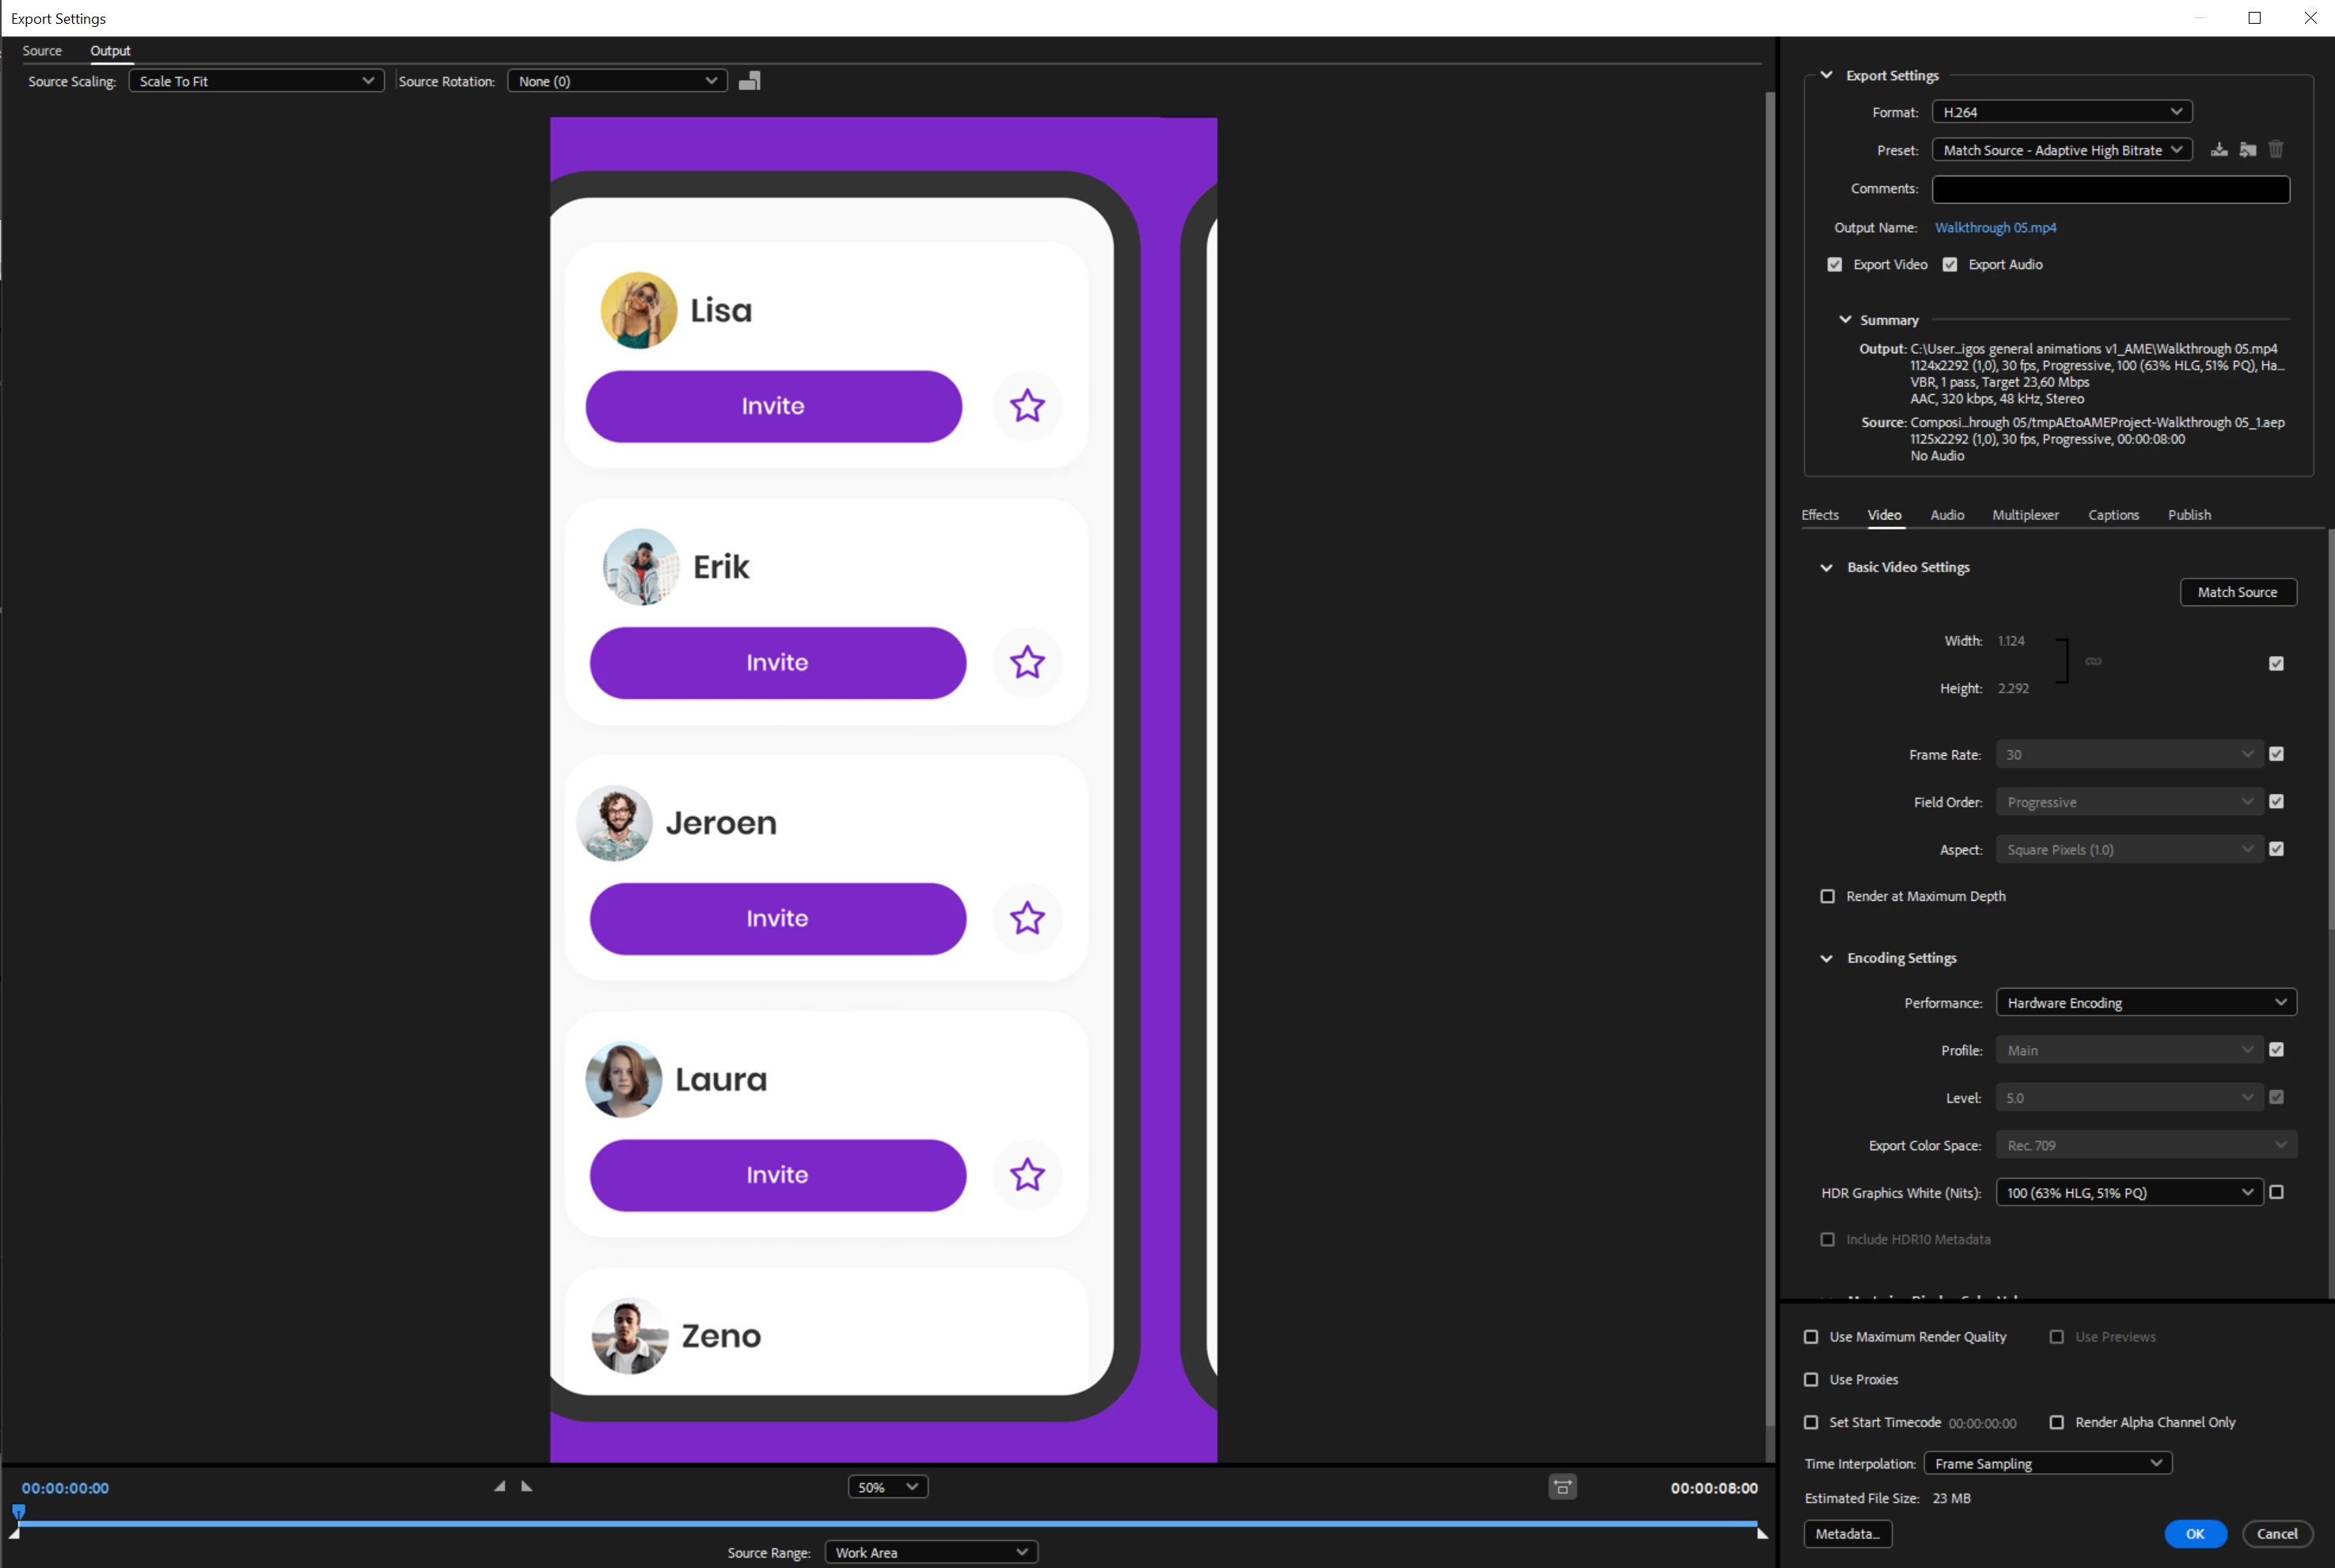Check Render at Maximum Depth

[1827, 896]
